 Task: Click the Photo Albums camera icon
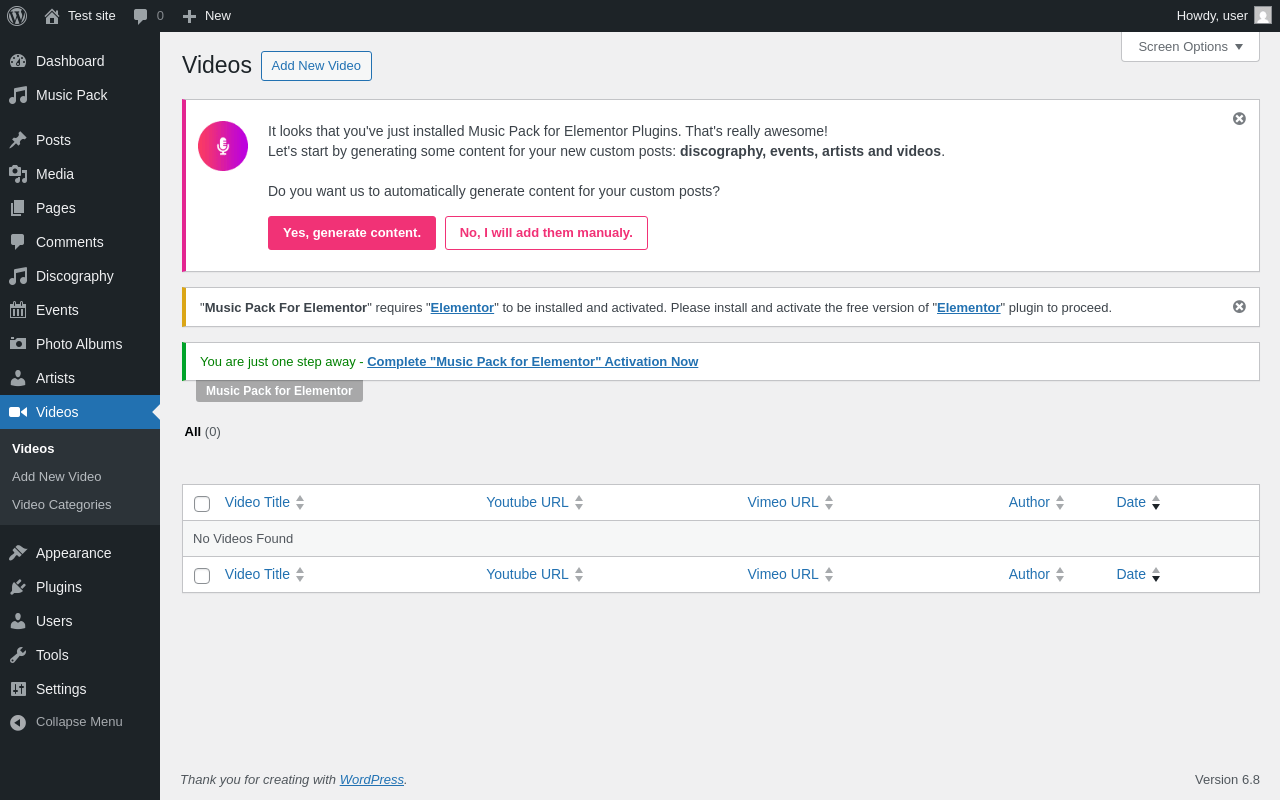(x=18, y=344)
